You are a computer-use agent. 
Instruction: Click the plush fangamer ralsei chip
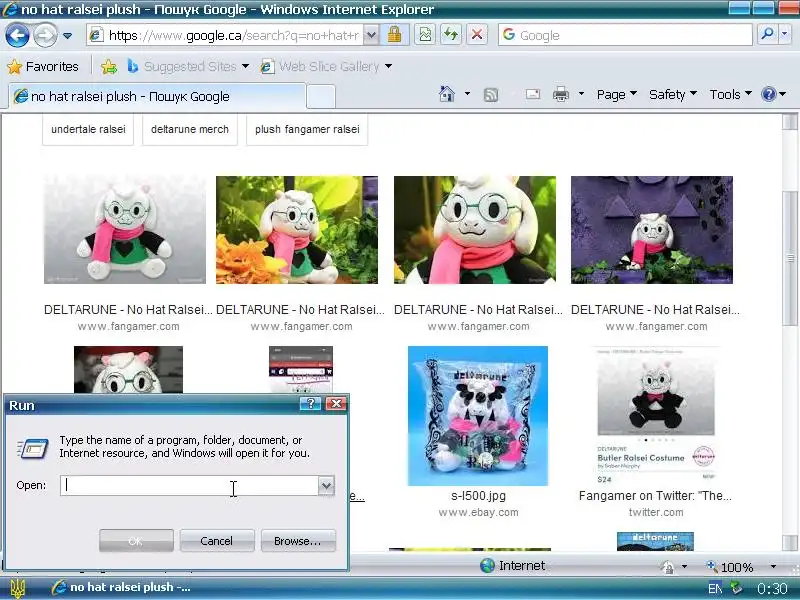pos(307,130)
